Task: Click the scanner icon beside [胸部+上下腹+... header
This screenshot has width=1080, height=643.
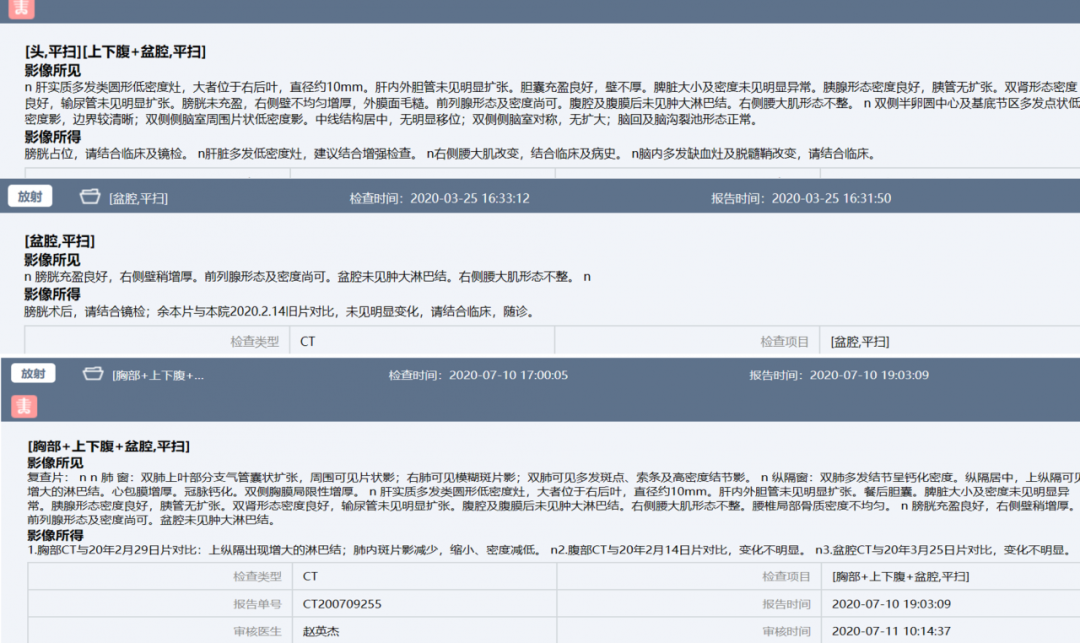Action: (93, 374)
